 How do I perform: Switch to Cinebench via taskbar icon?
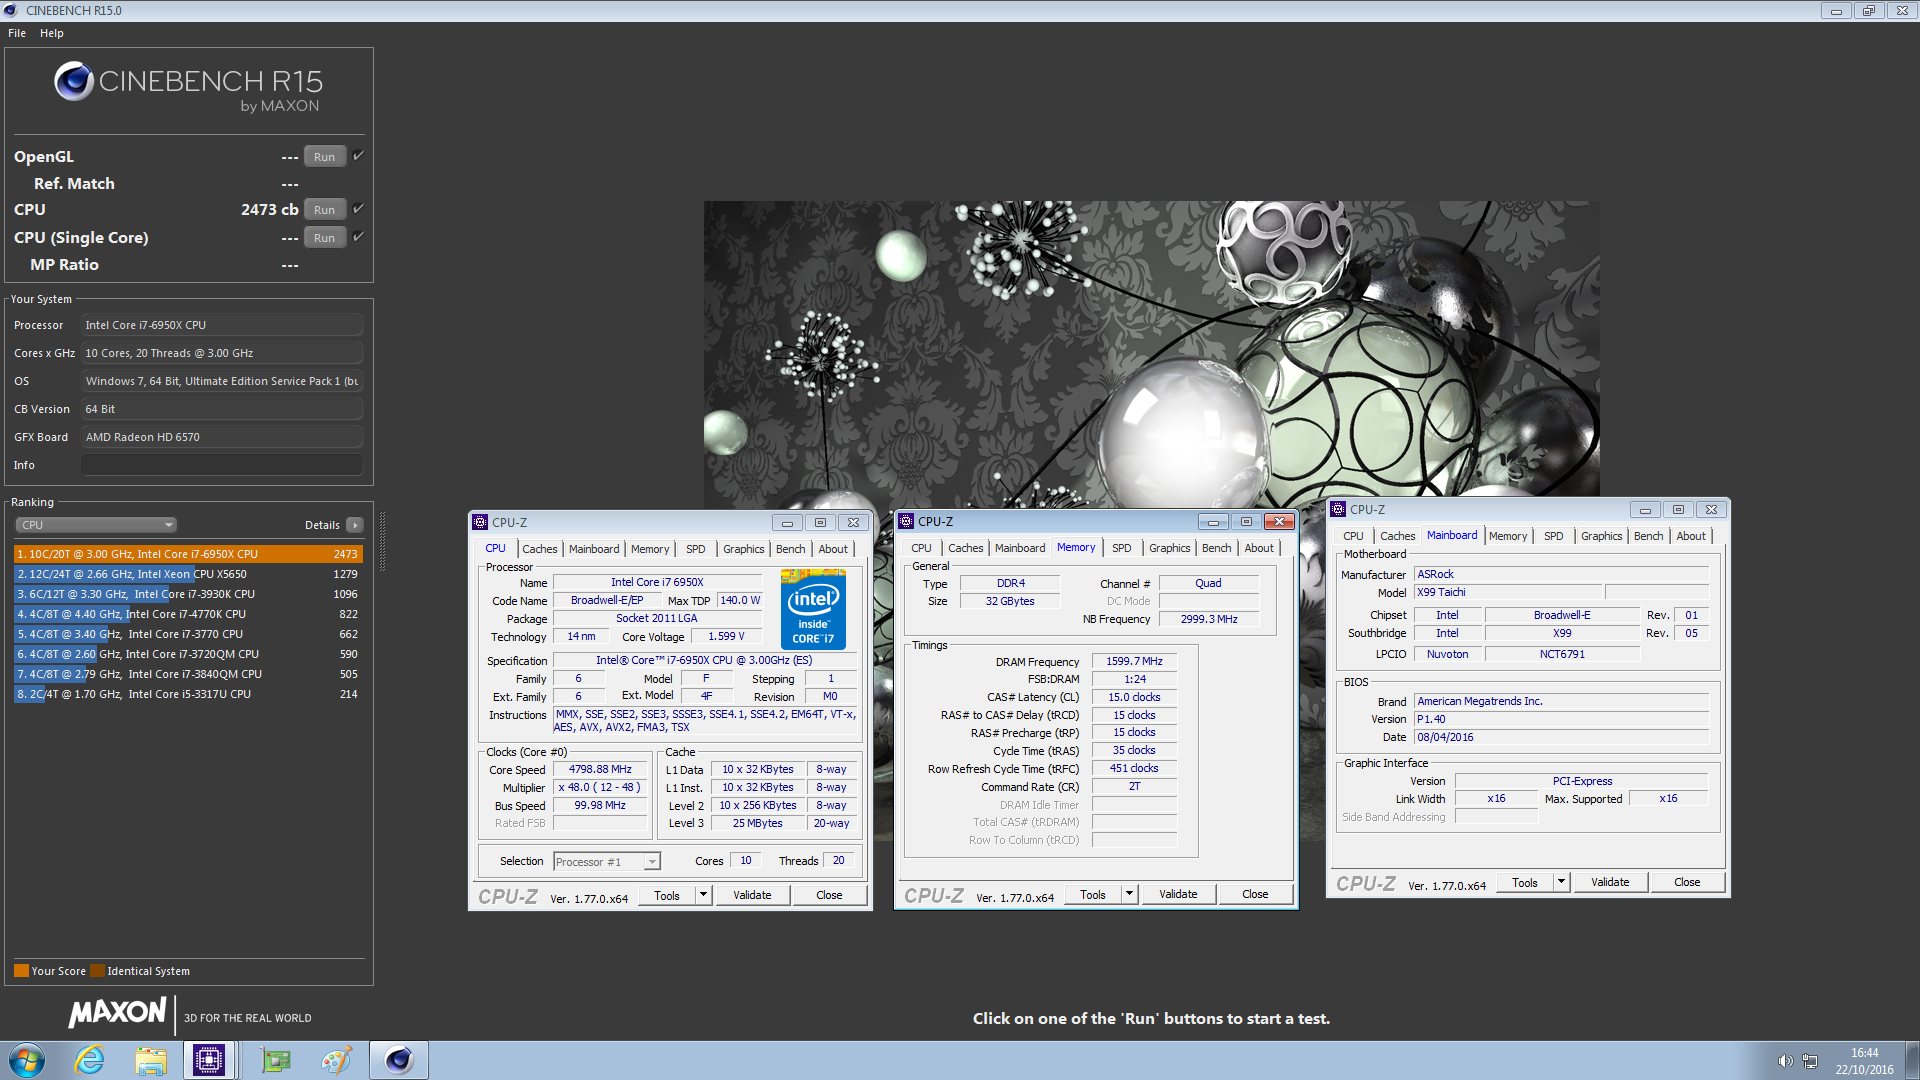399,1060
